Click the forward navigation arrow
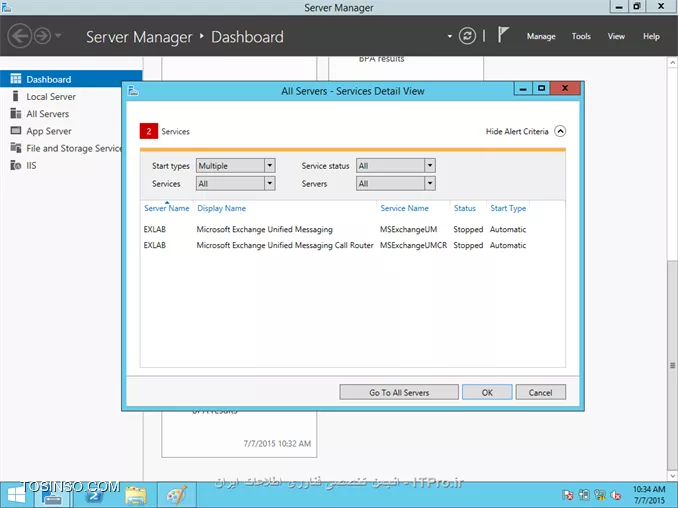 point(42,36)
